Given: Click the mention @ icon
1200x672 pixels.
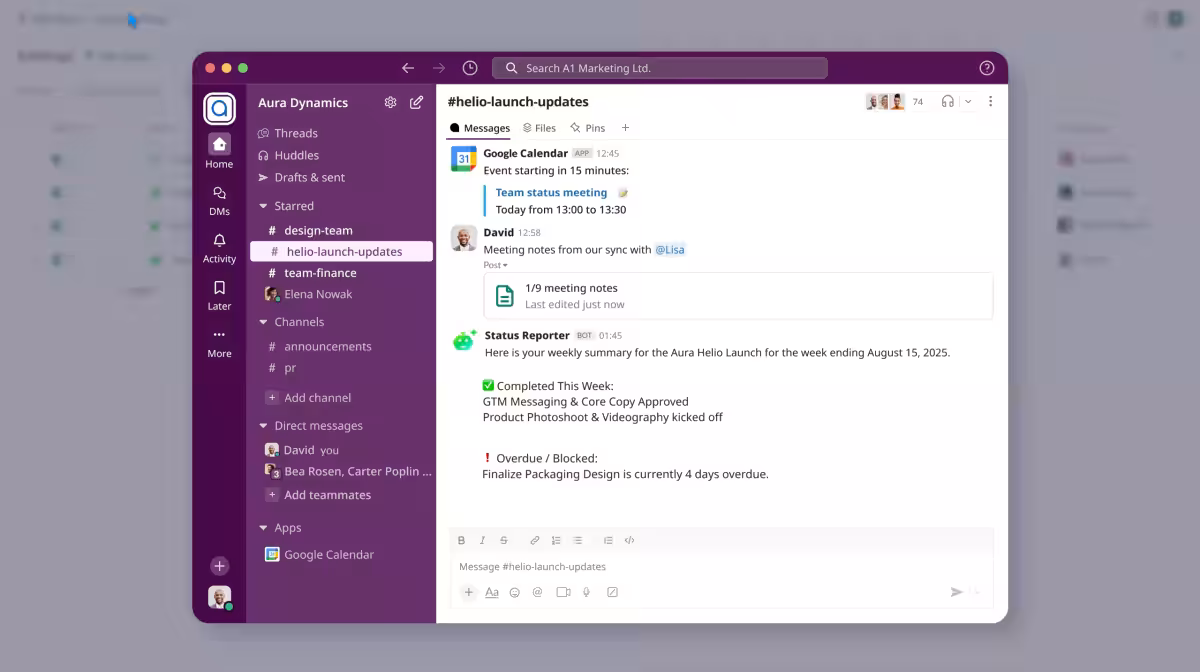Looking at the screenshot, I should [x=537, y=592].
